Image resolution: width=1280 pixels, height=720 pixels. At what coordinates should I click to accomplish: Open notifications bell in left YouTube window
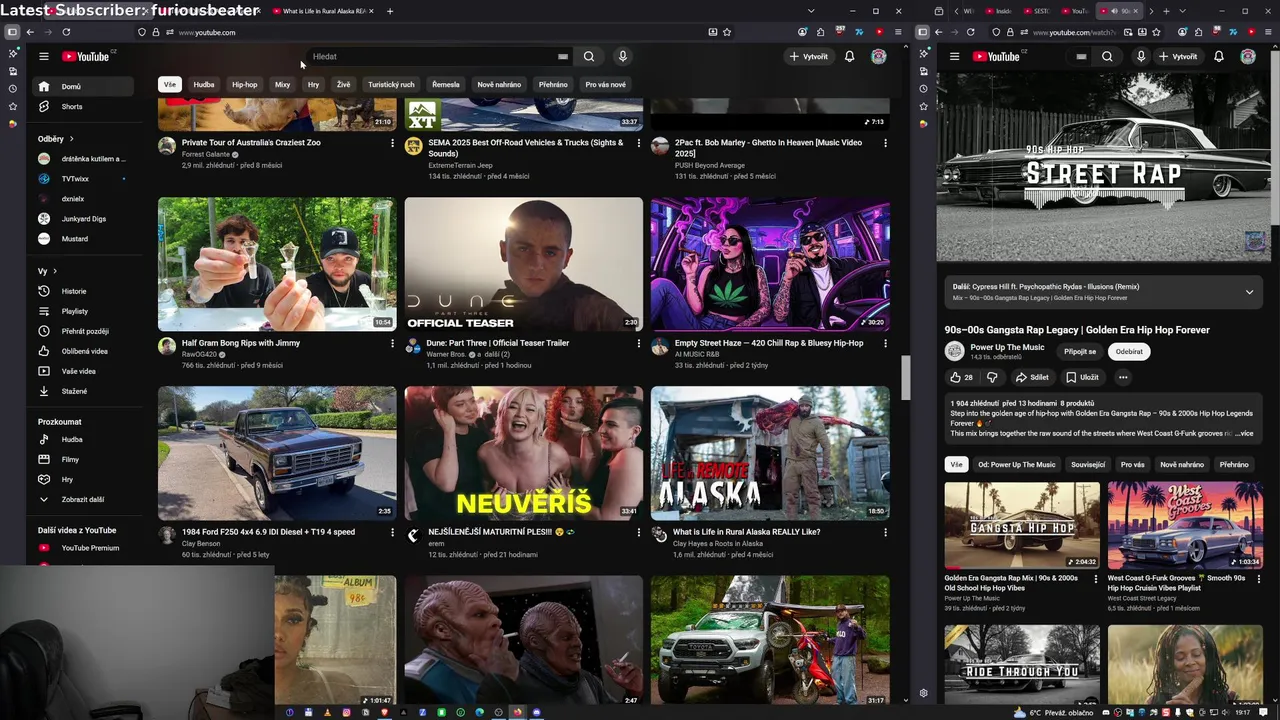pos(849,57)
